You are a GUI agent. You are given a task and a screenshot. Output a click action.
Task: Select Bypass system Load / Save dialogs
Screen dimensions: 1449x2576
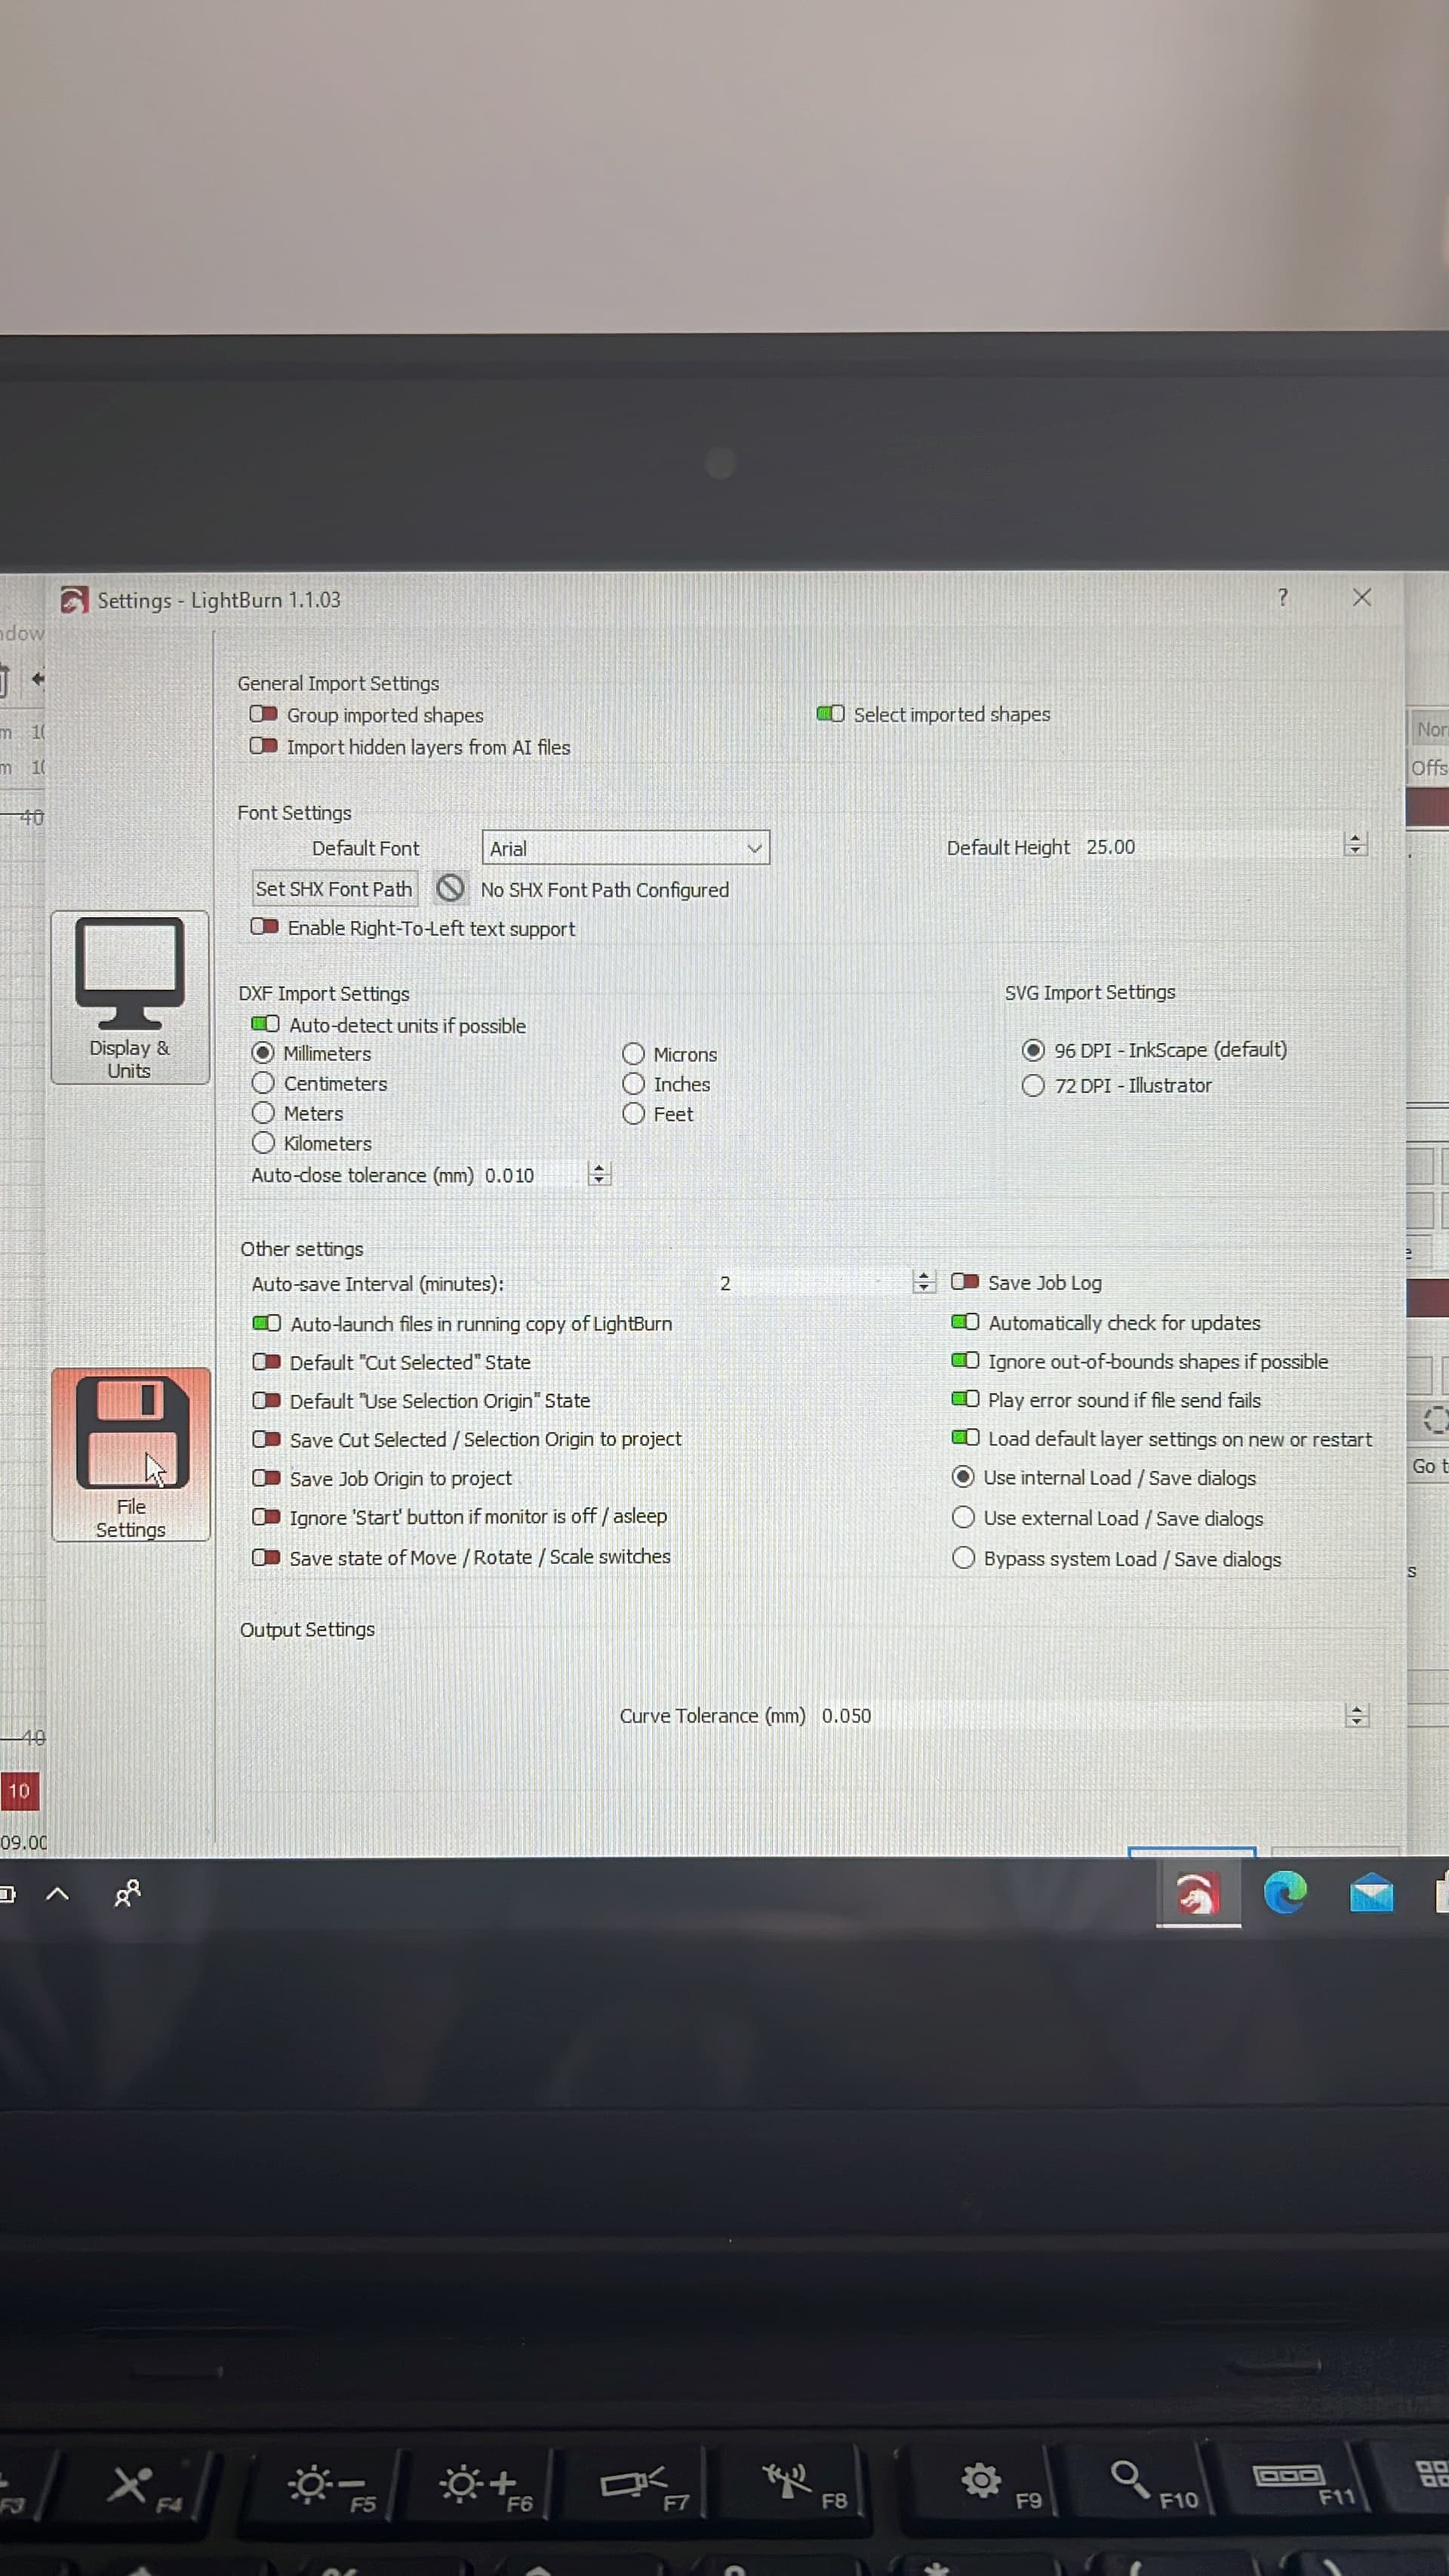tap(963, 1558)
